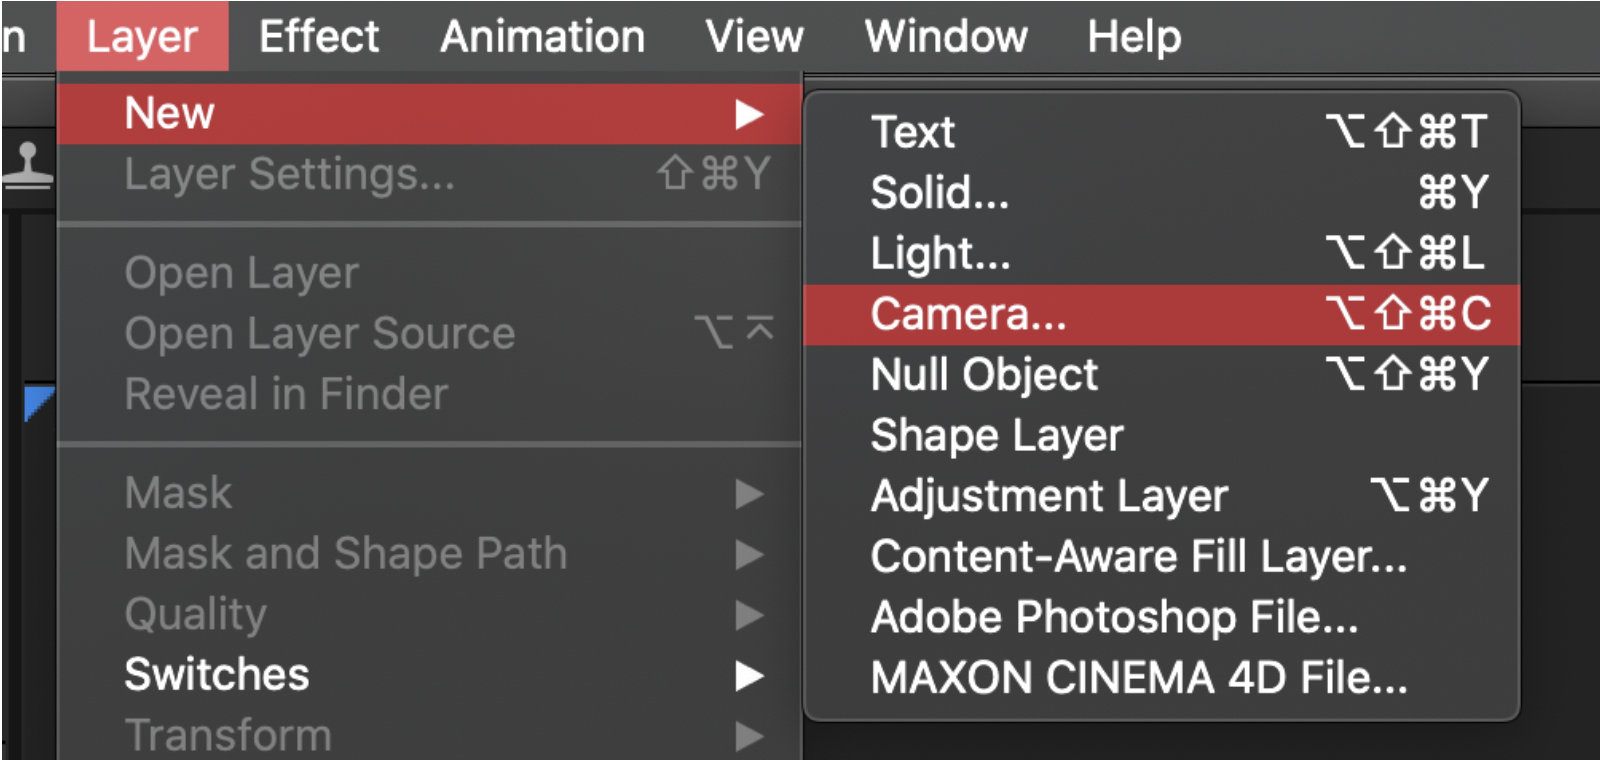Click the blue timeline marker at left edge

tap(39, 403)
